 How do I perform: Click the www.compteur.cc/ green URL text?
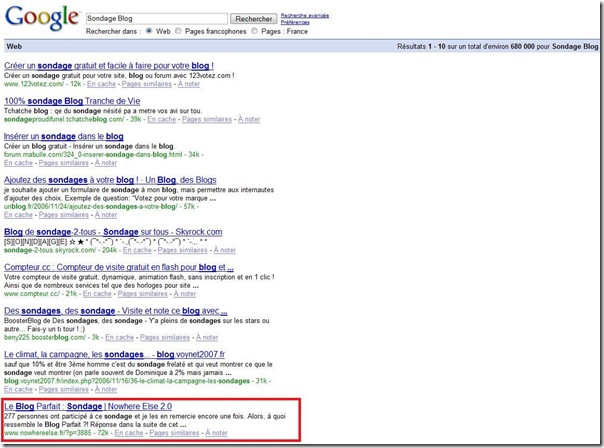(32, 294)
